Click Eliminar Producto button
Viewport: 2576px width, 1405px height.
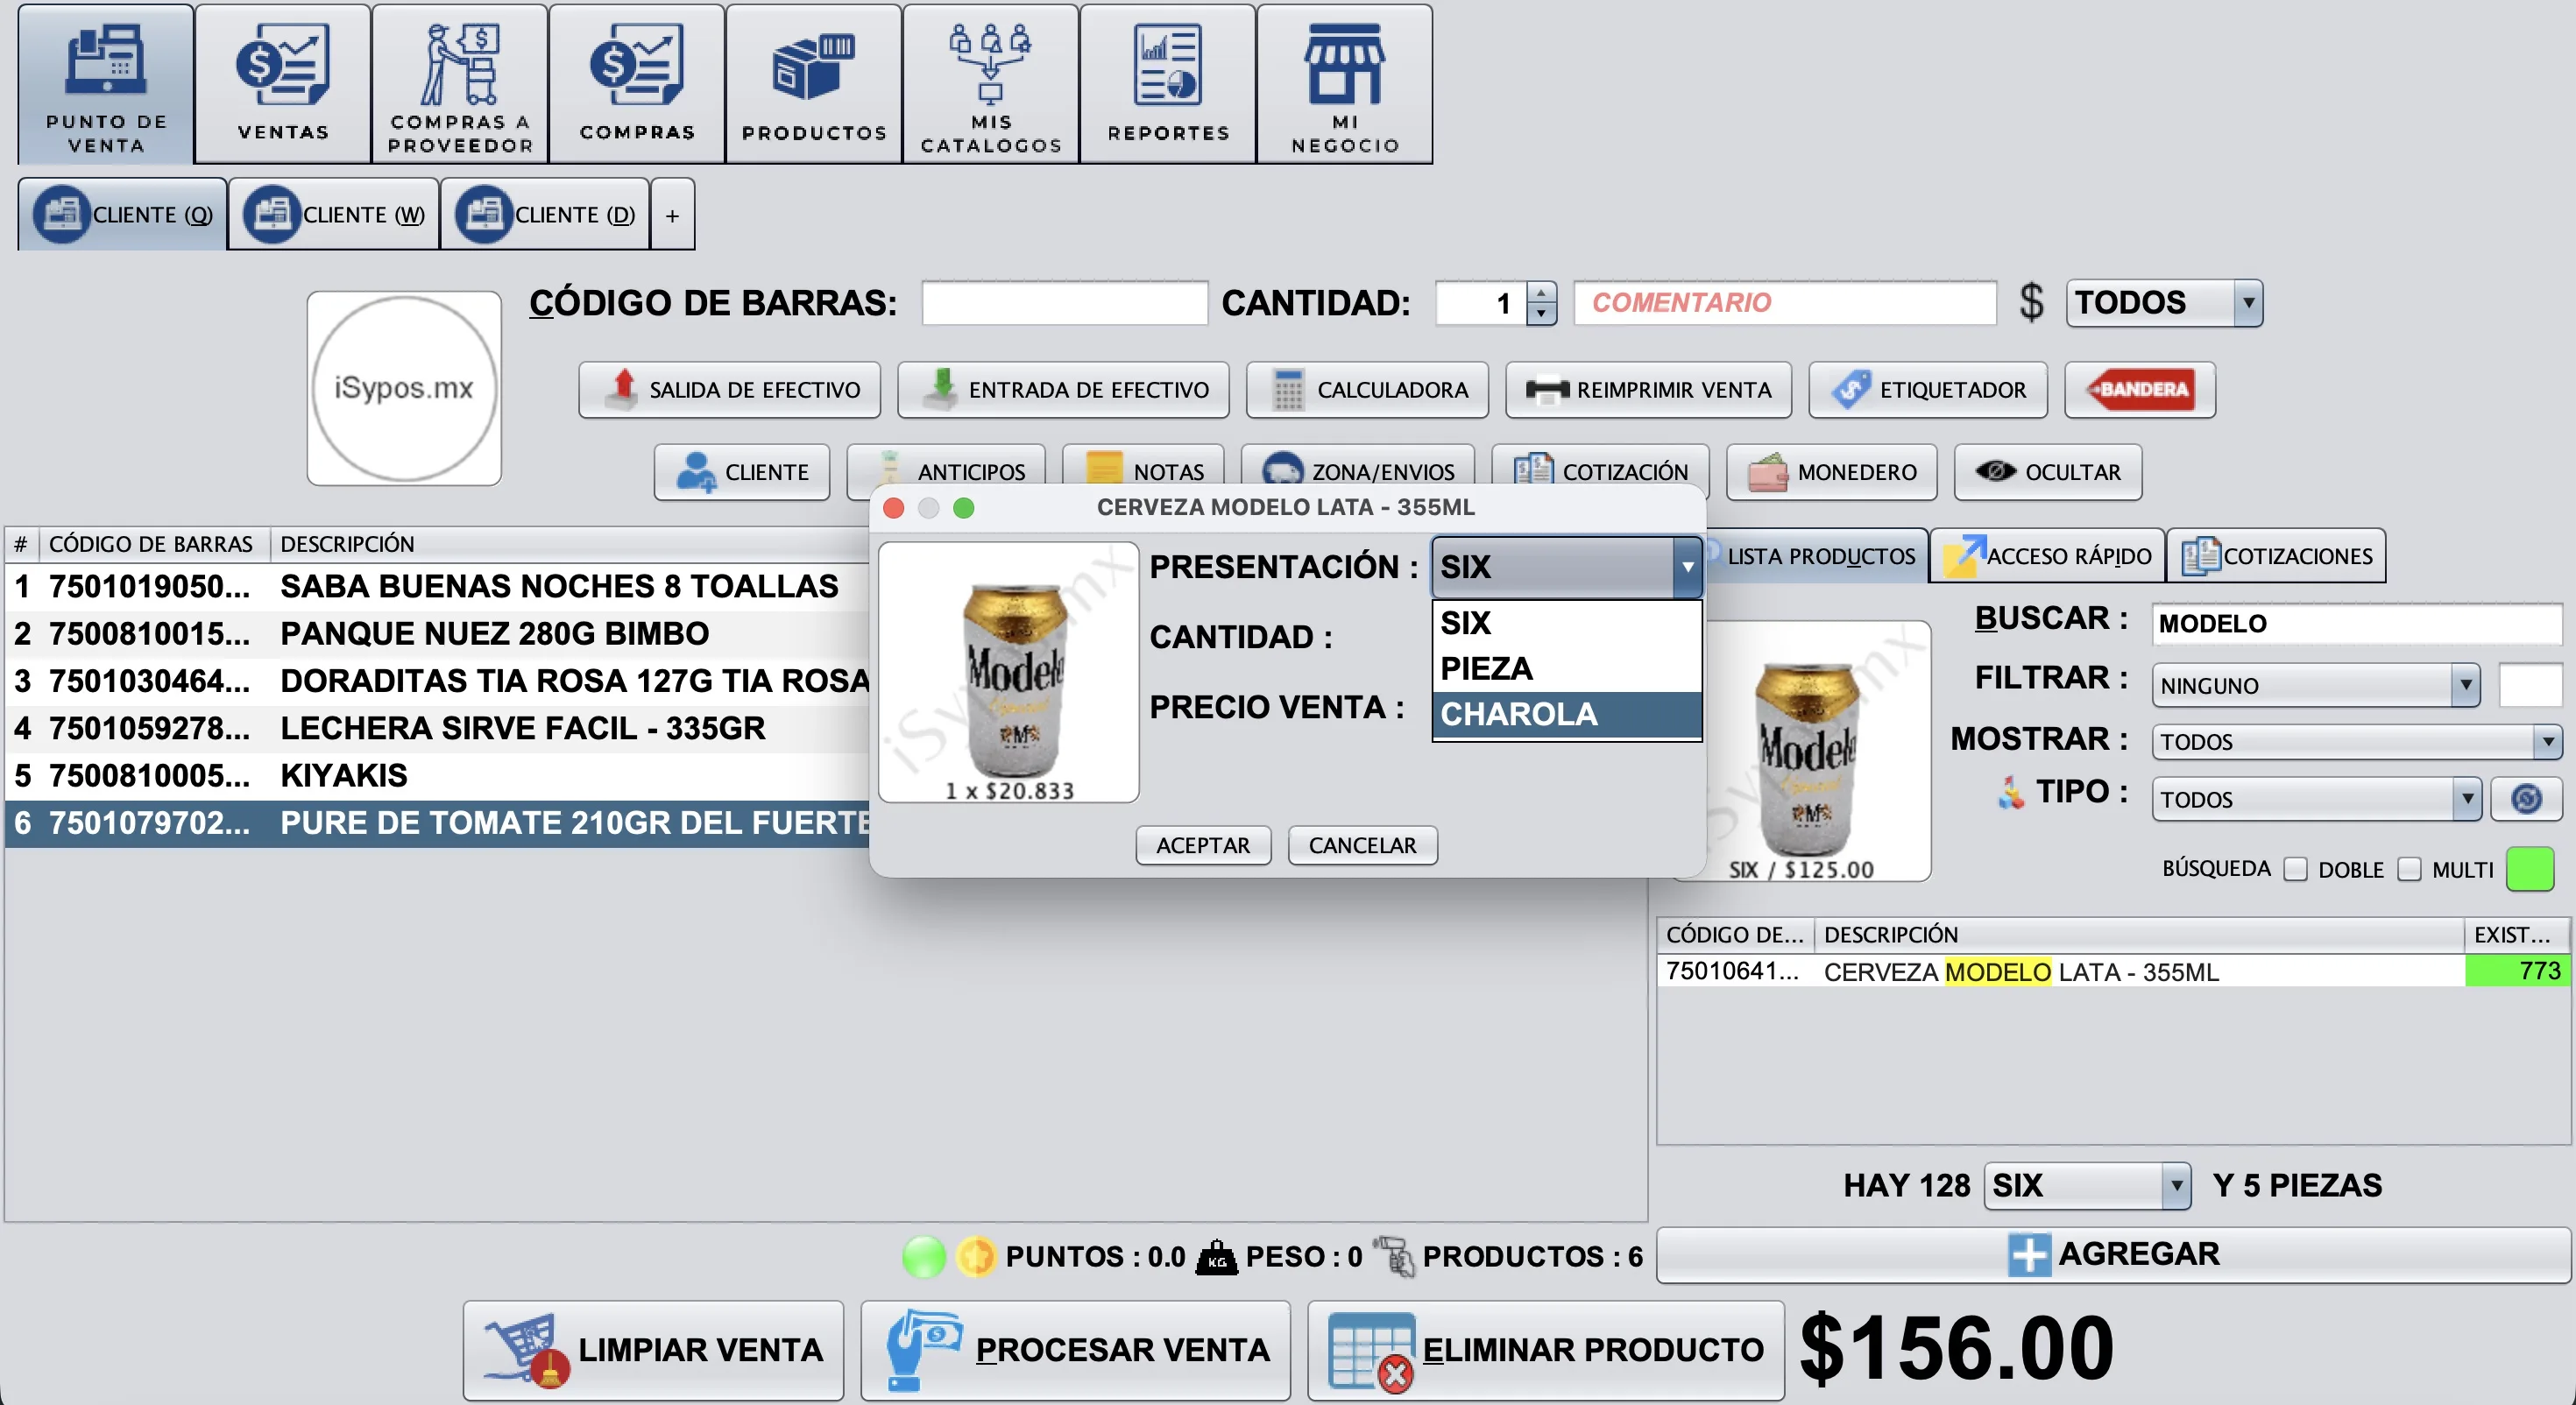[x=1546, y=1350]
